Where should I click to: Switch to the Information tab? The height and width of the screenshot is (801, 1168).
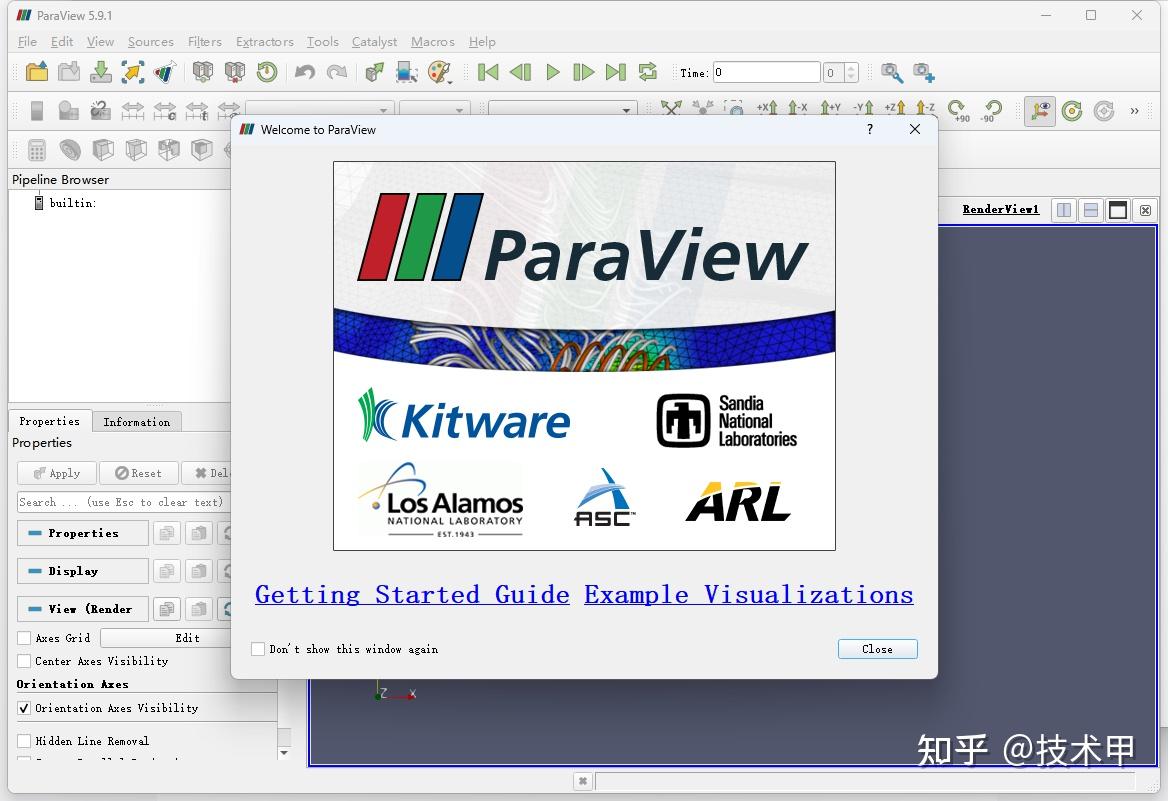coord(137,422)
